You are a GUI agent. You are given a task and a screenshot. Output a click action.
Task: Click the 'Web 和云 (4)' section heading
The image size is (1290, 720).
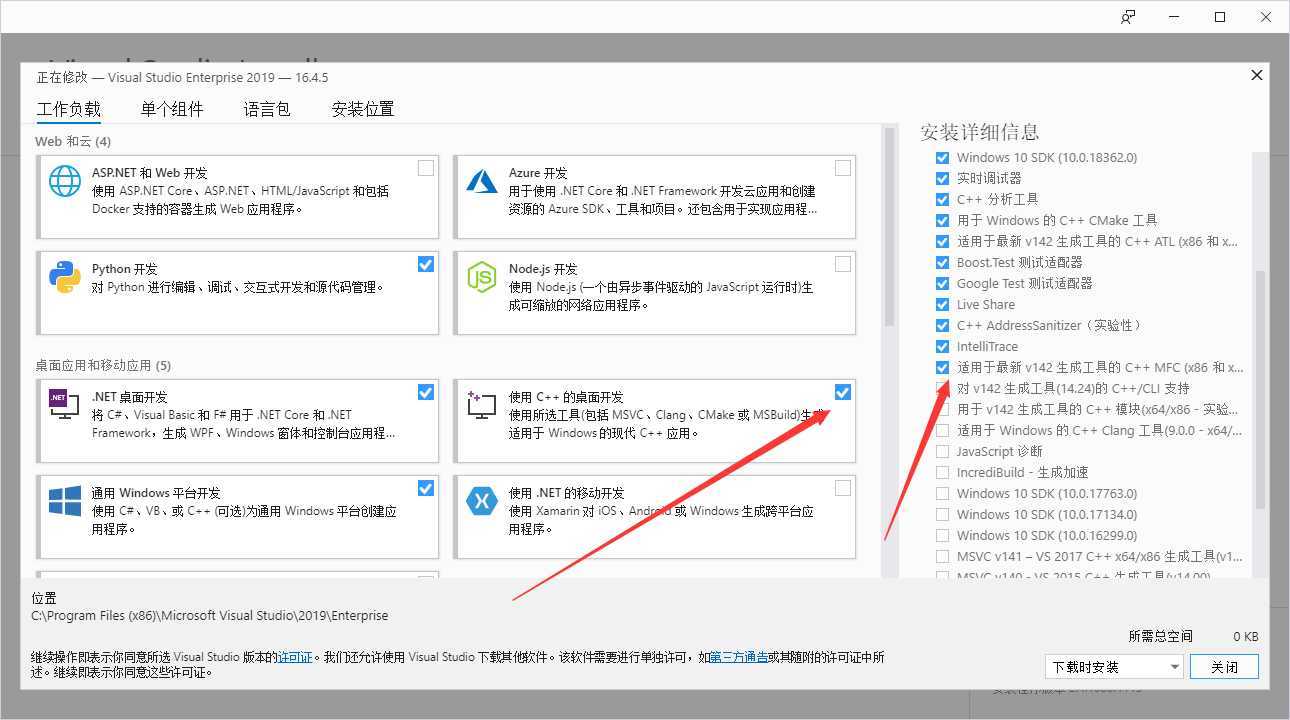(73, 141)
